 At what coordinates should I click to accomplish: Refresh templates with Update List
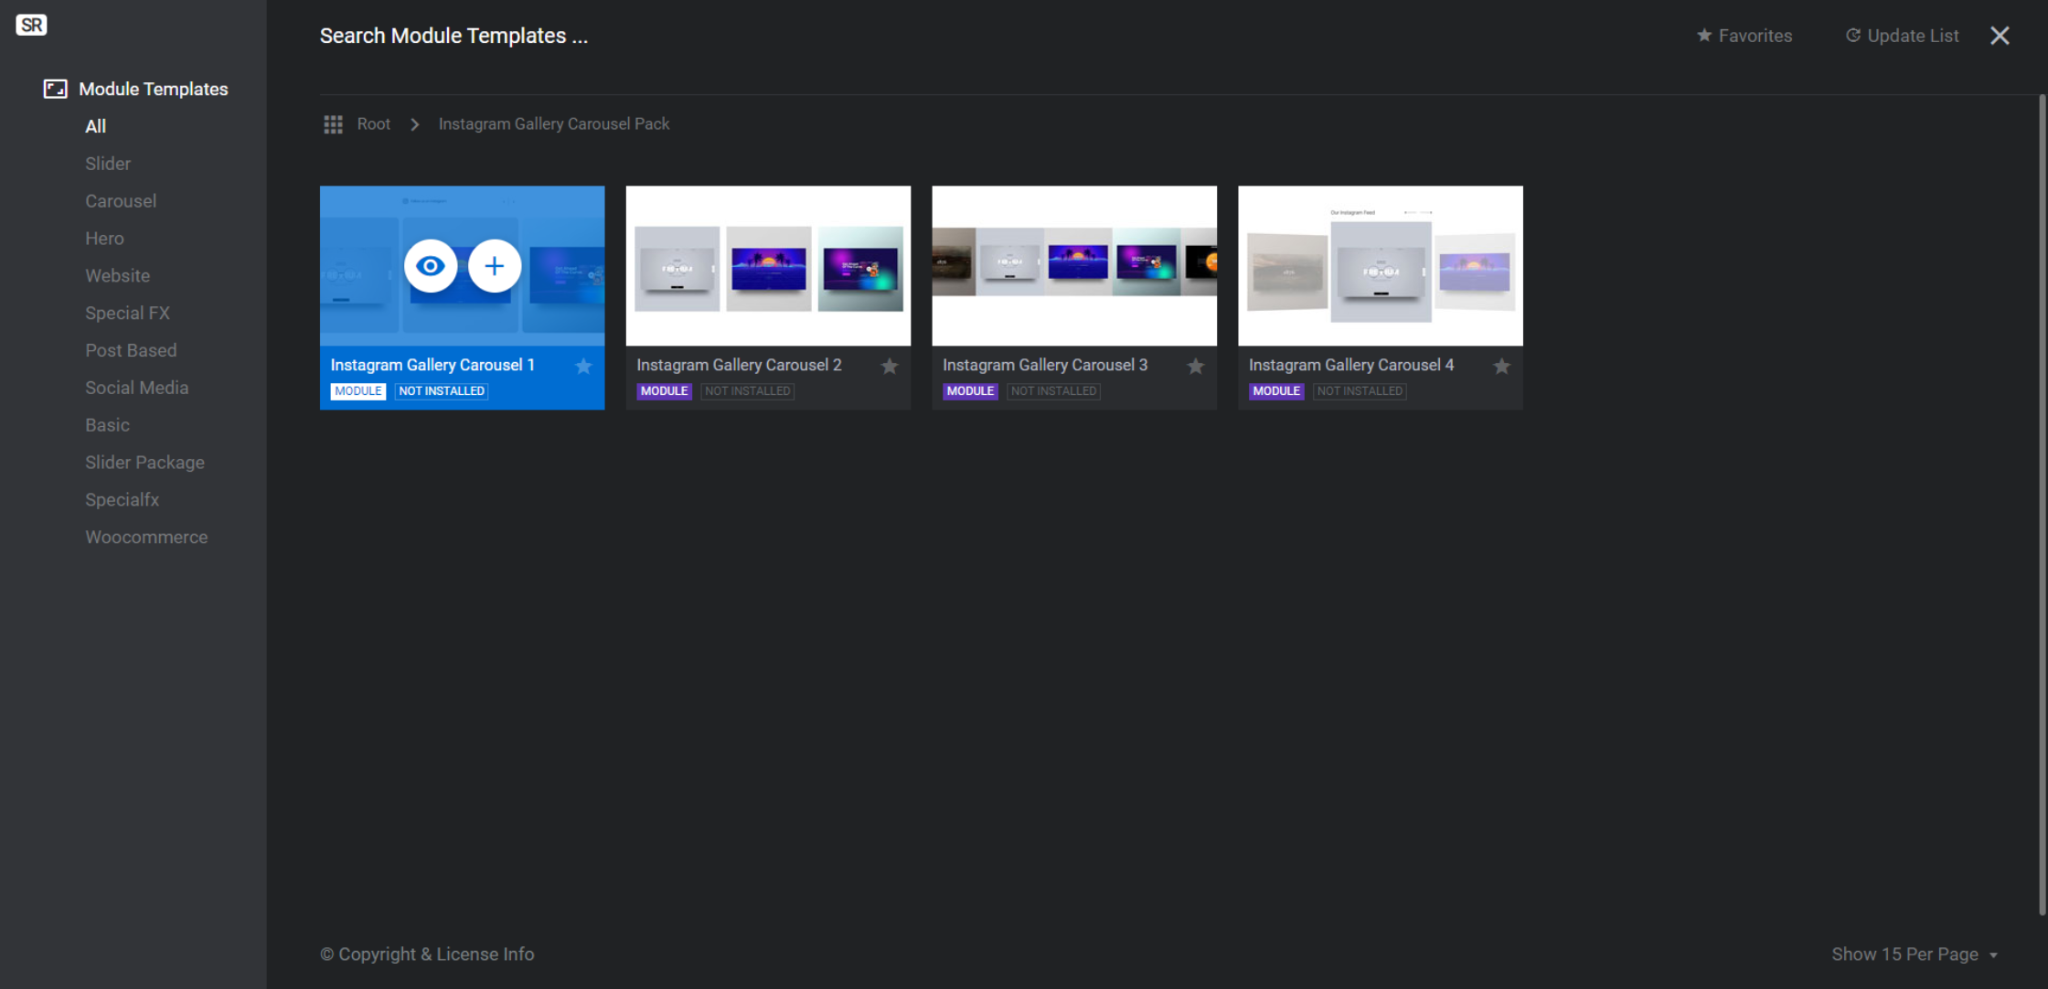pos(1902,36)
